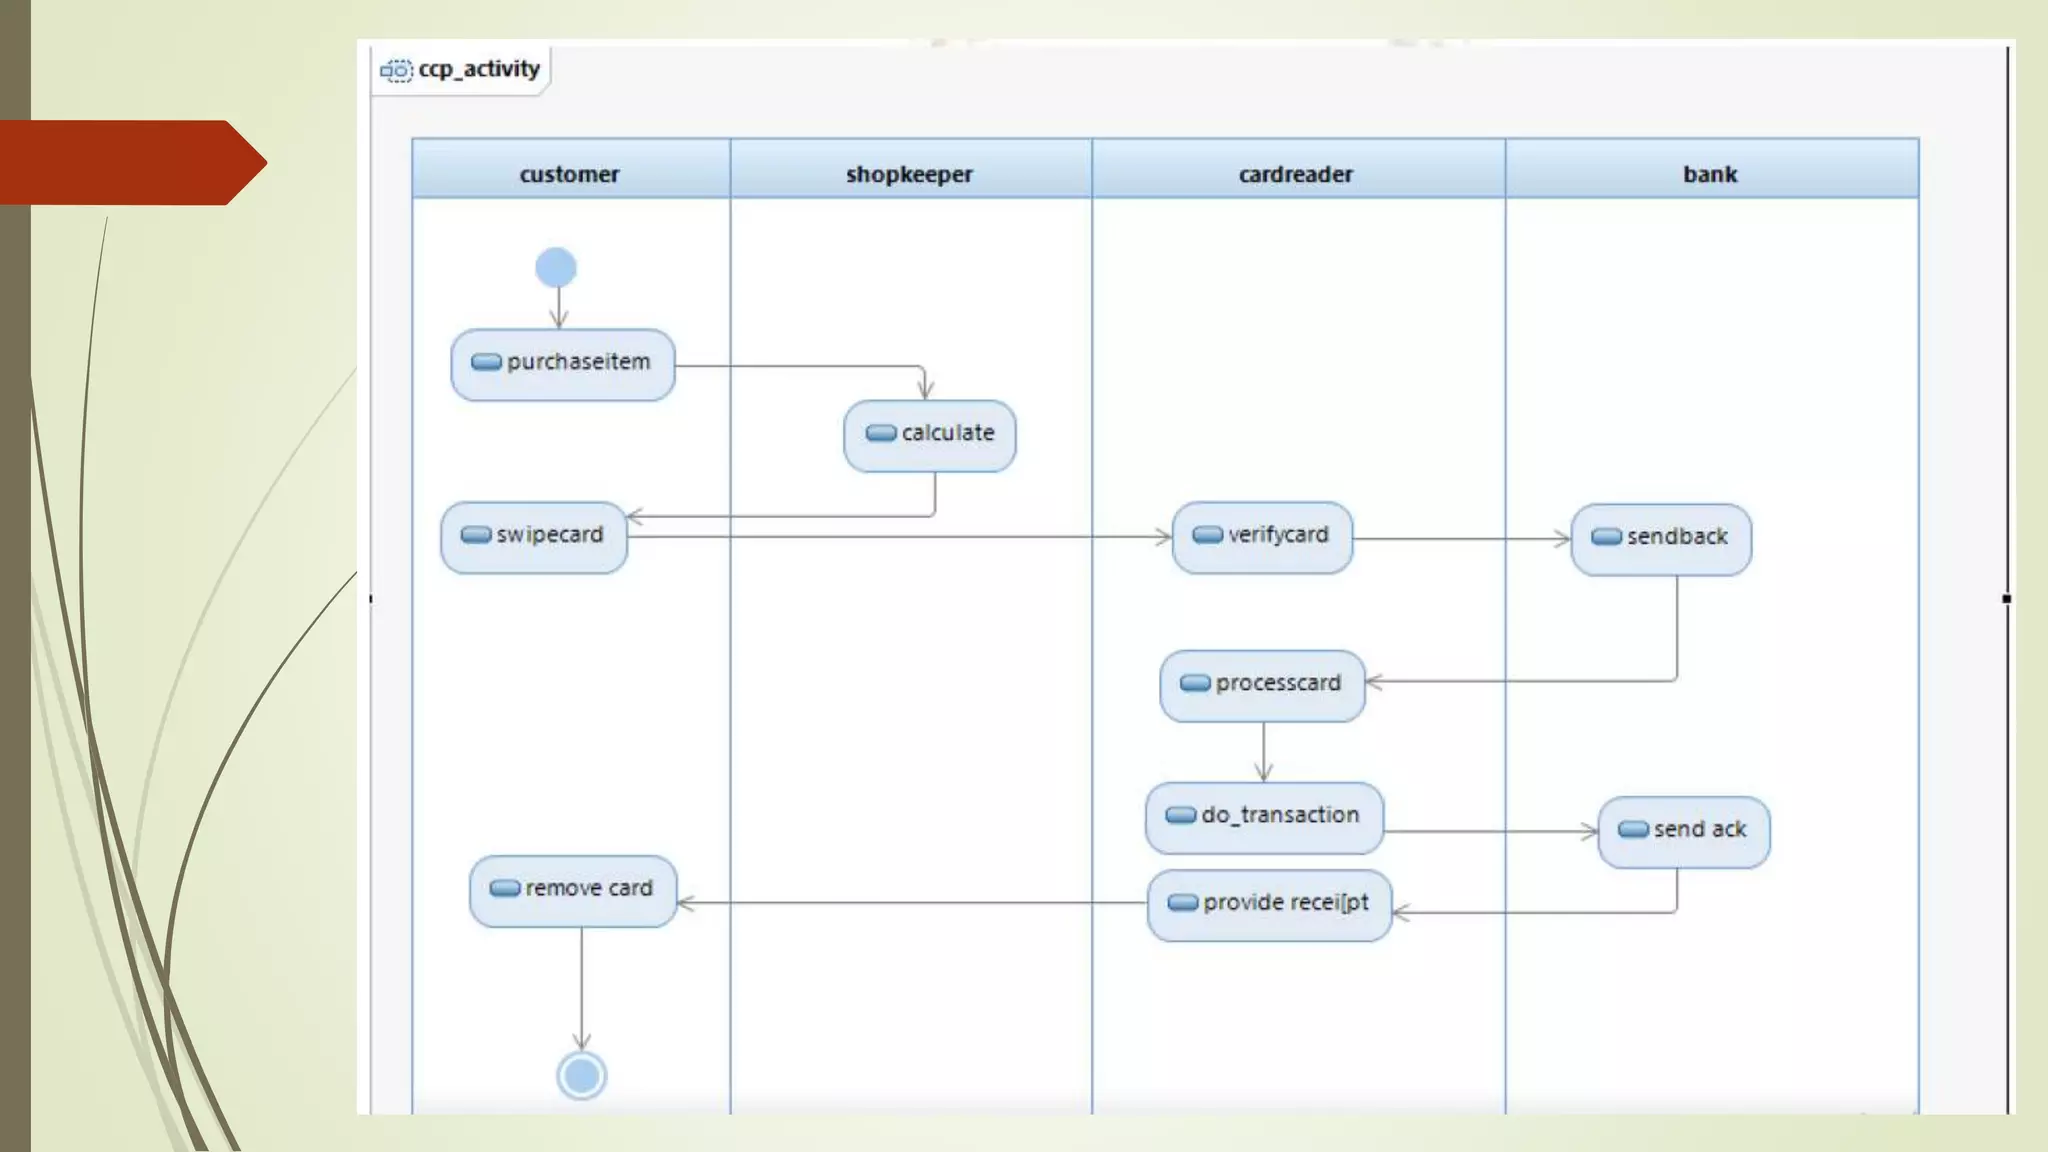The height and width of the screenshot is (1152, 2048).
Task: Select the cardreader swimlane header
Action: point(1297,172)
